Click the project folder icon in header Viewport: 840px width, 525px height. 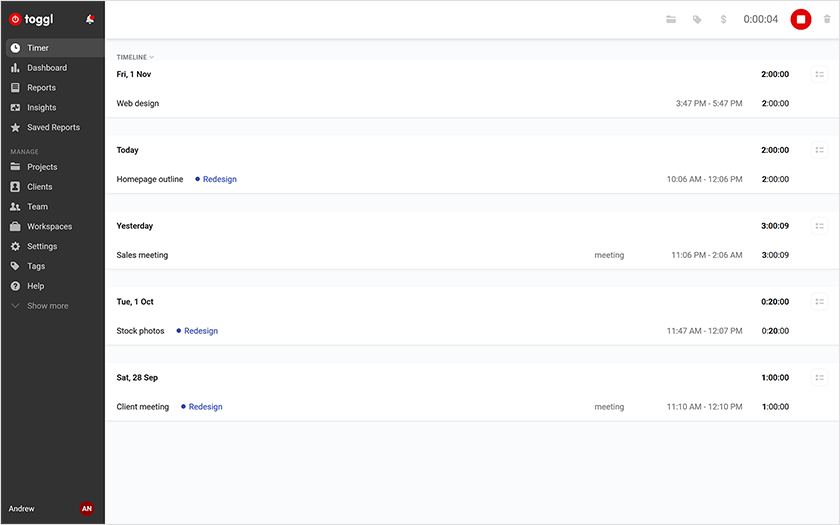(671, 19)
